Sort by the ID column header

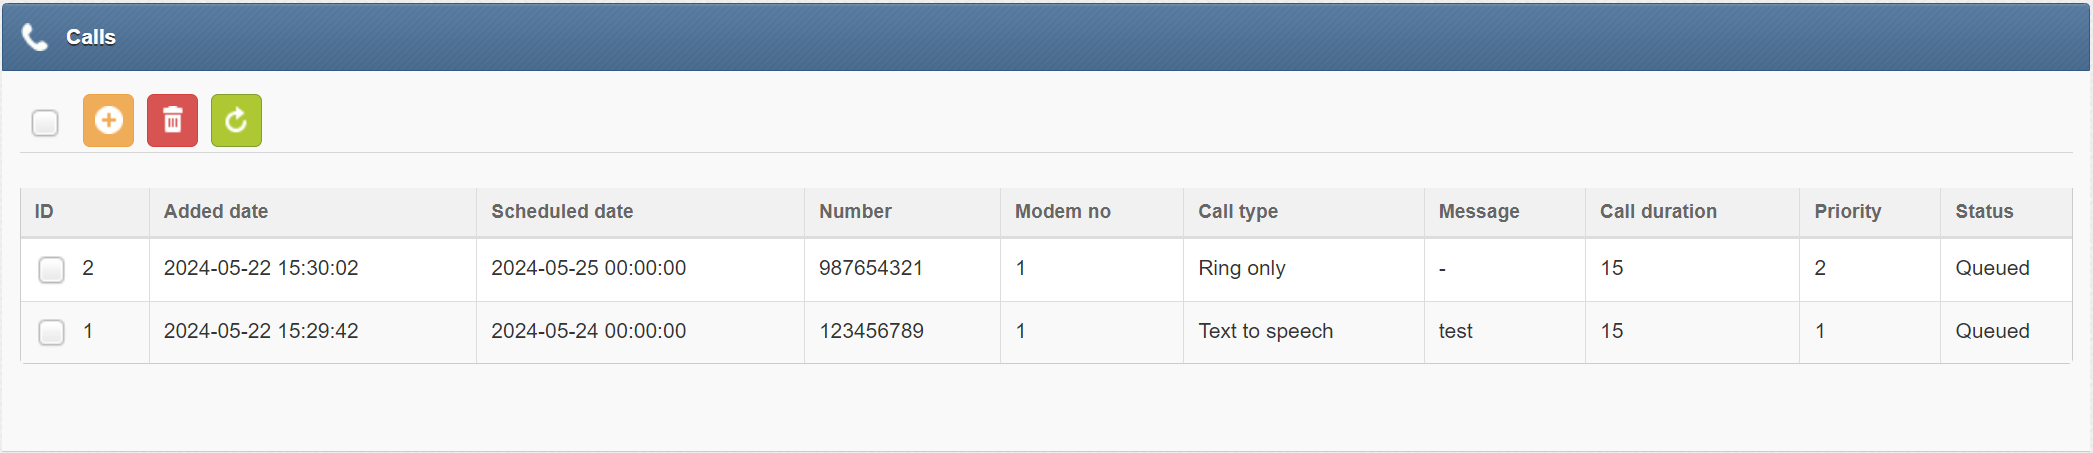click(x=44, y=212)
